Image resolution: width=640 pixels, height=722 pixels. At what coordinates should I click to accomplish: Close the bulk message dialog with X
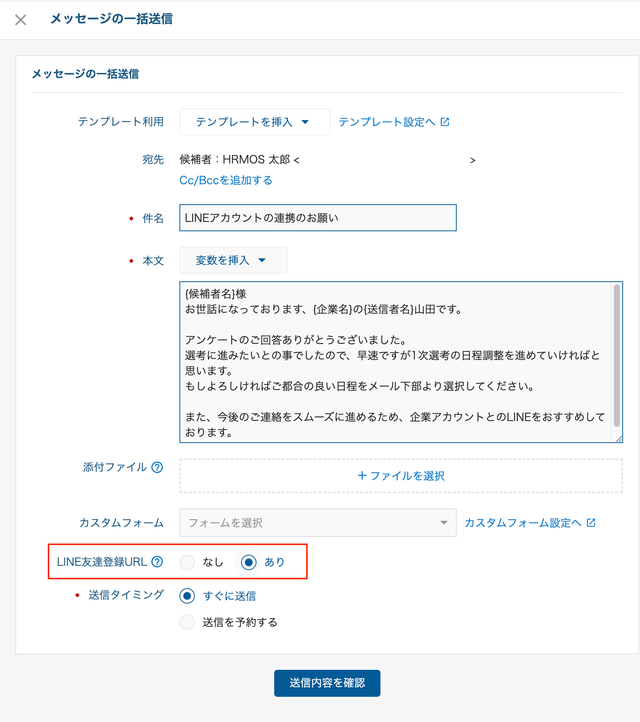click(21, 19)
